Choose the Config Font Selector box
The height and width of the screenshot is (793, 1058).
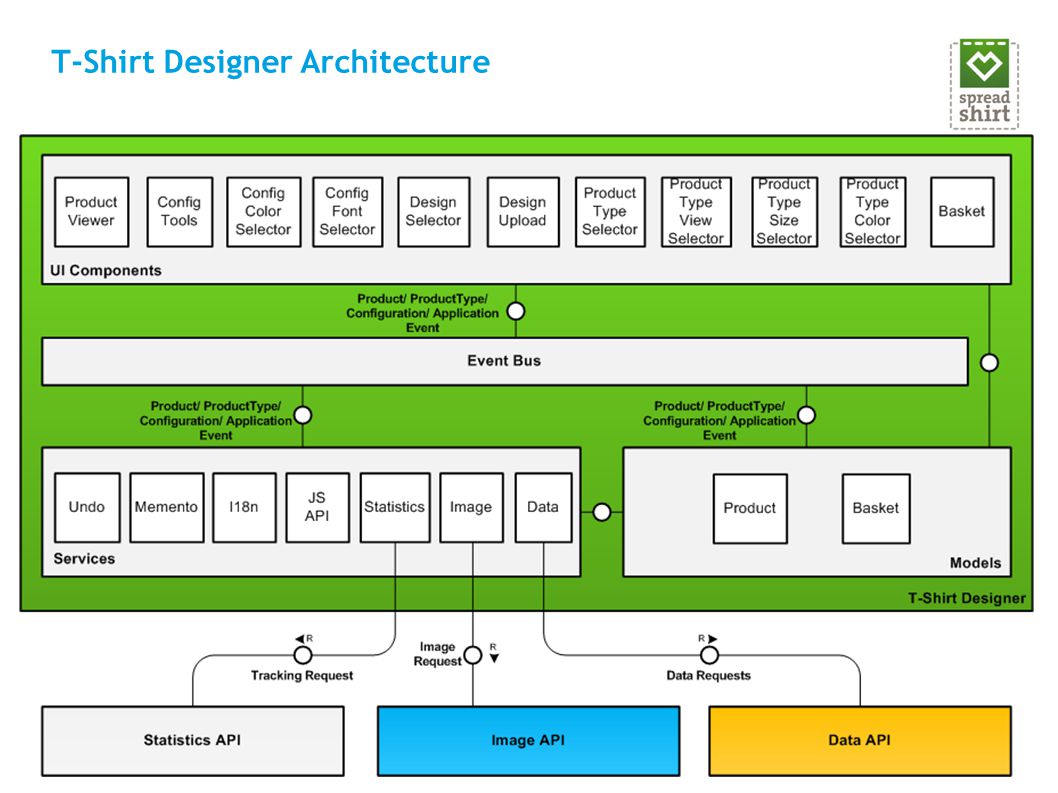tap(347, 211)
